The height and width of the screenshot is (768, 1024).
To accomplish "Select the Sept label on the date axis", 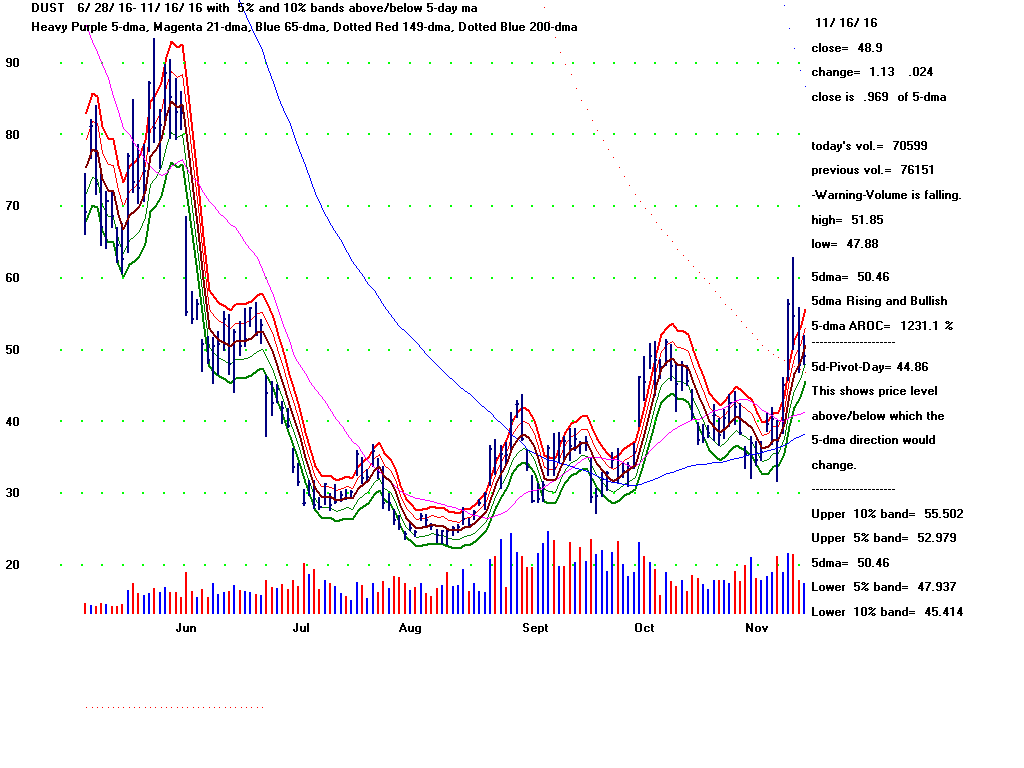I will [x=535, y=628].
